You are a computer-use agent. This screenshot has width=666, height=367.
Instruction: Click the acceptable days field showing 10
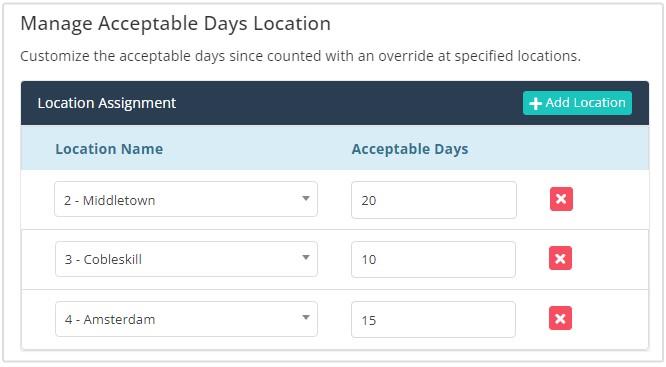pos(433,260)
